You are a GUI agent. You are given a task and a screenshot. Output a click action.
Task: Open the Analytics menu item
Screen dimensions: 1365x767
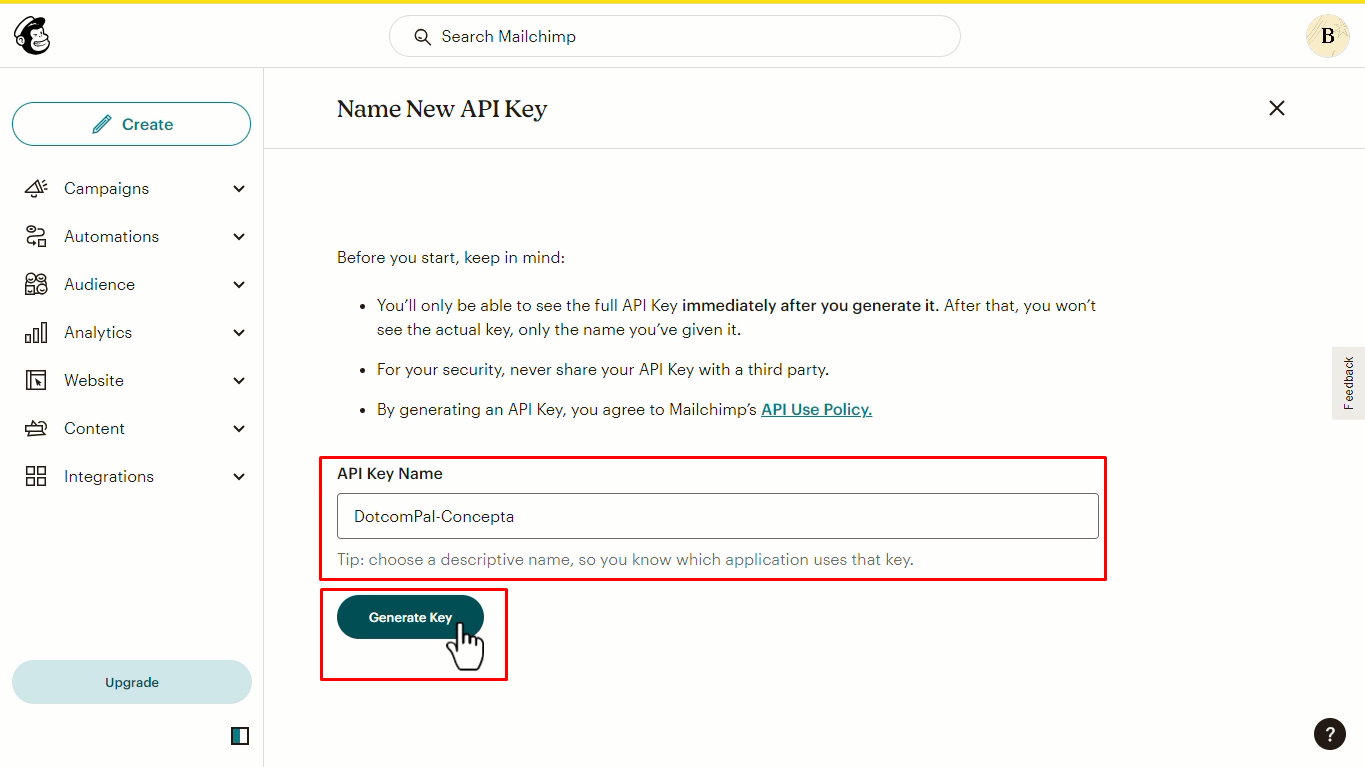132,332
